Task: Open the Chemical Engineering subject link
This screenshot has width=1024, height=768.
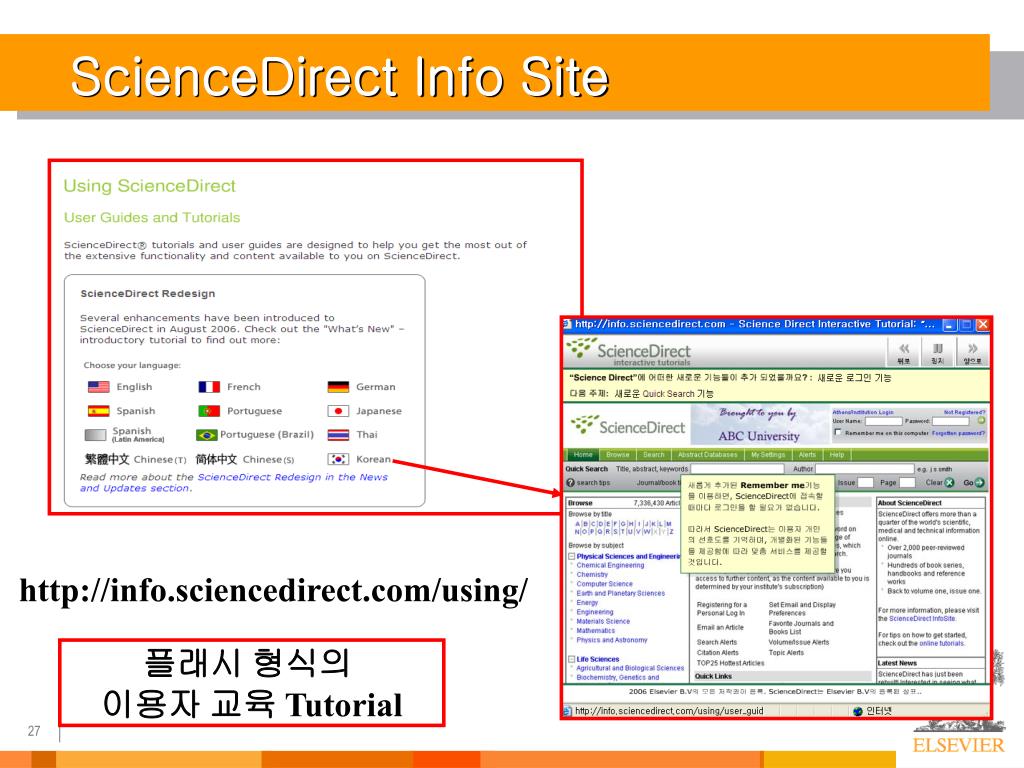Action: [x=610, y=566]
